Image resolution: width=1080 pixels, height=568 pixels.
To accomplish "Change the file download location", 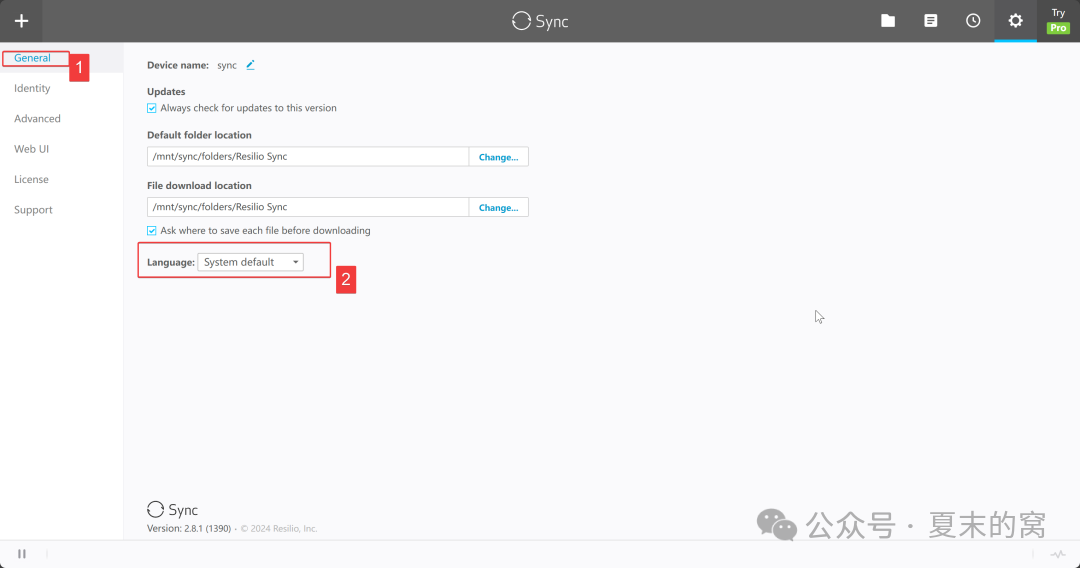I will pyautogui.click(x=498, y=208).
